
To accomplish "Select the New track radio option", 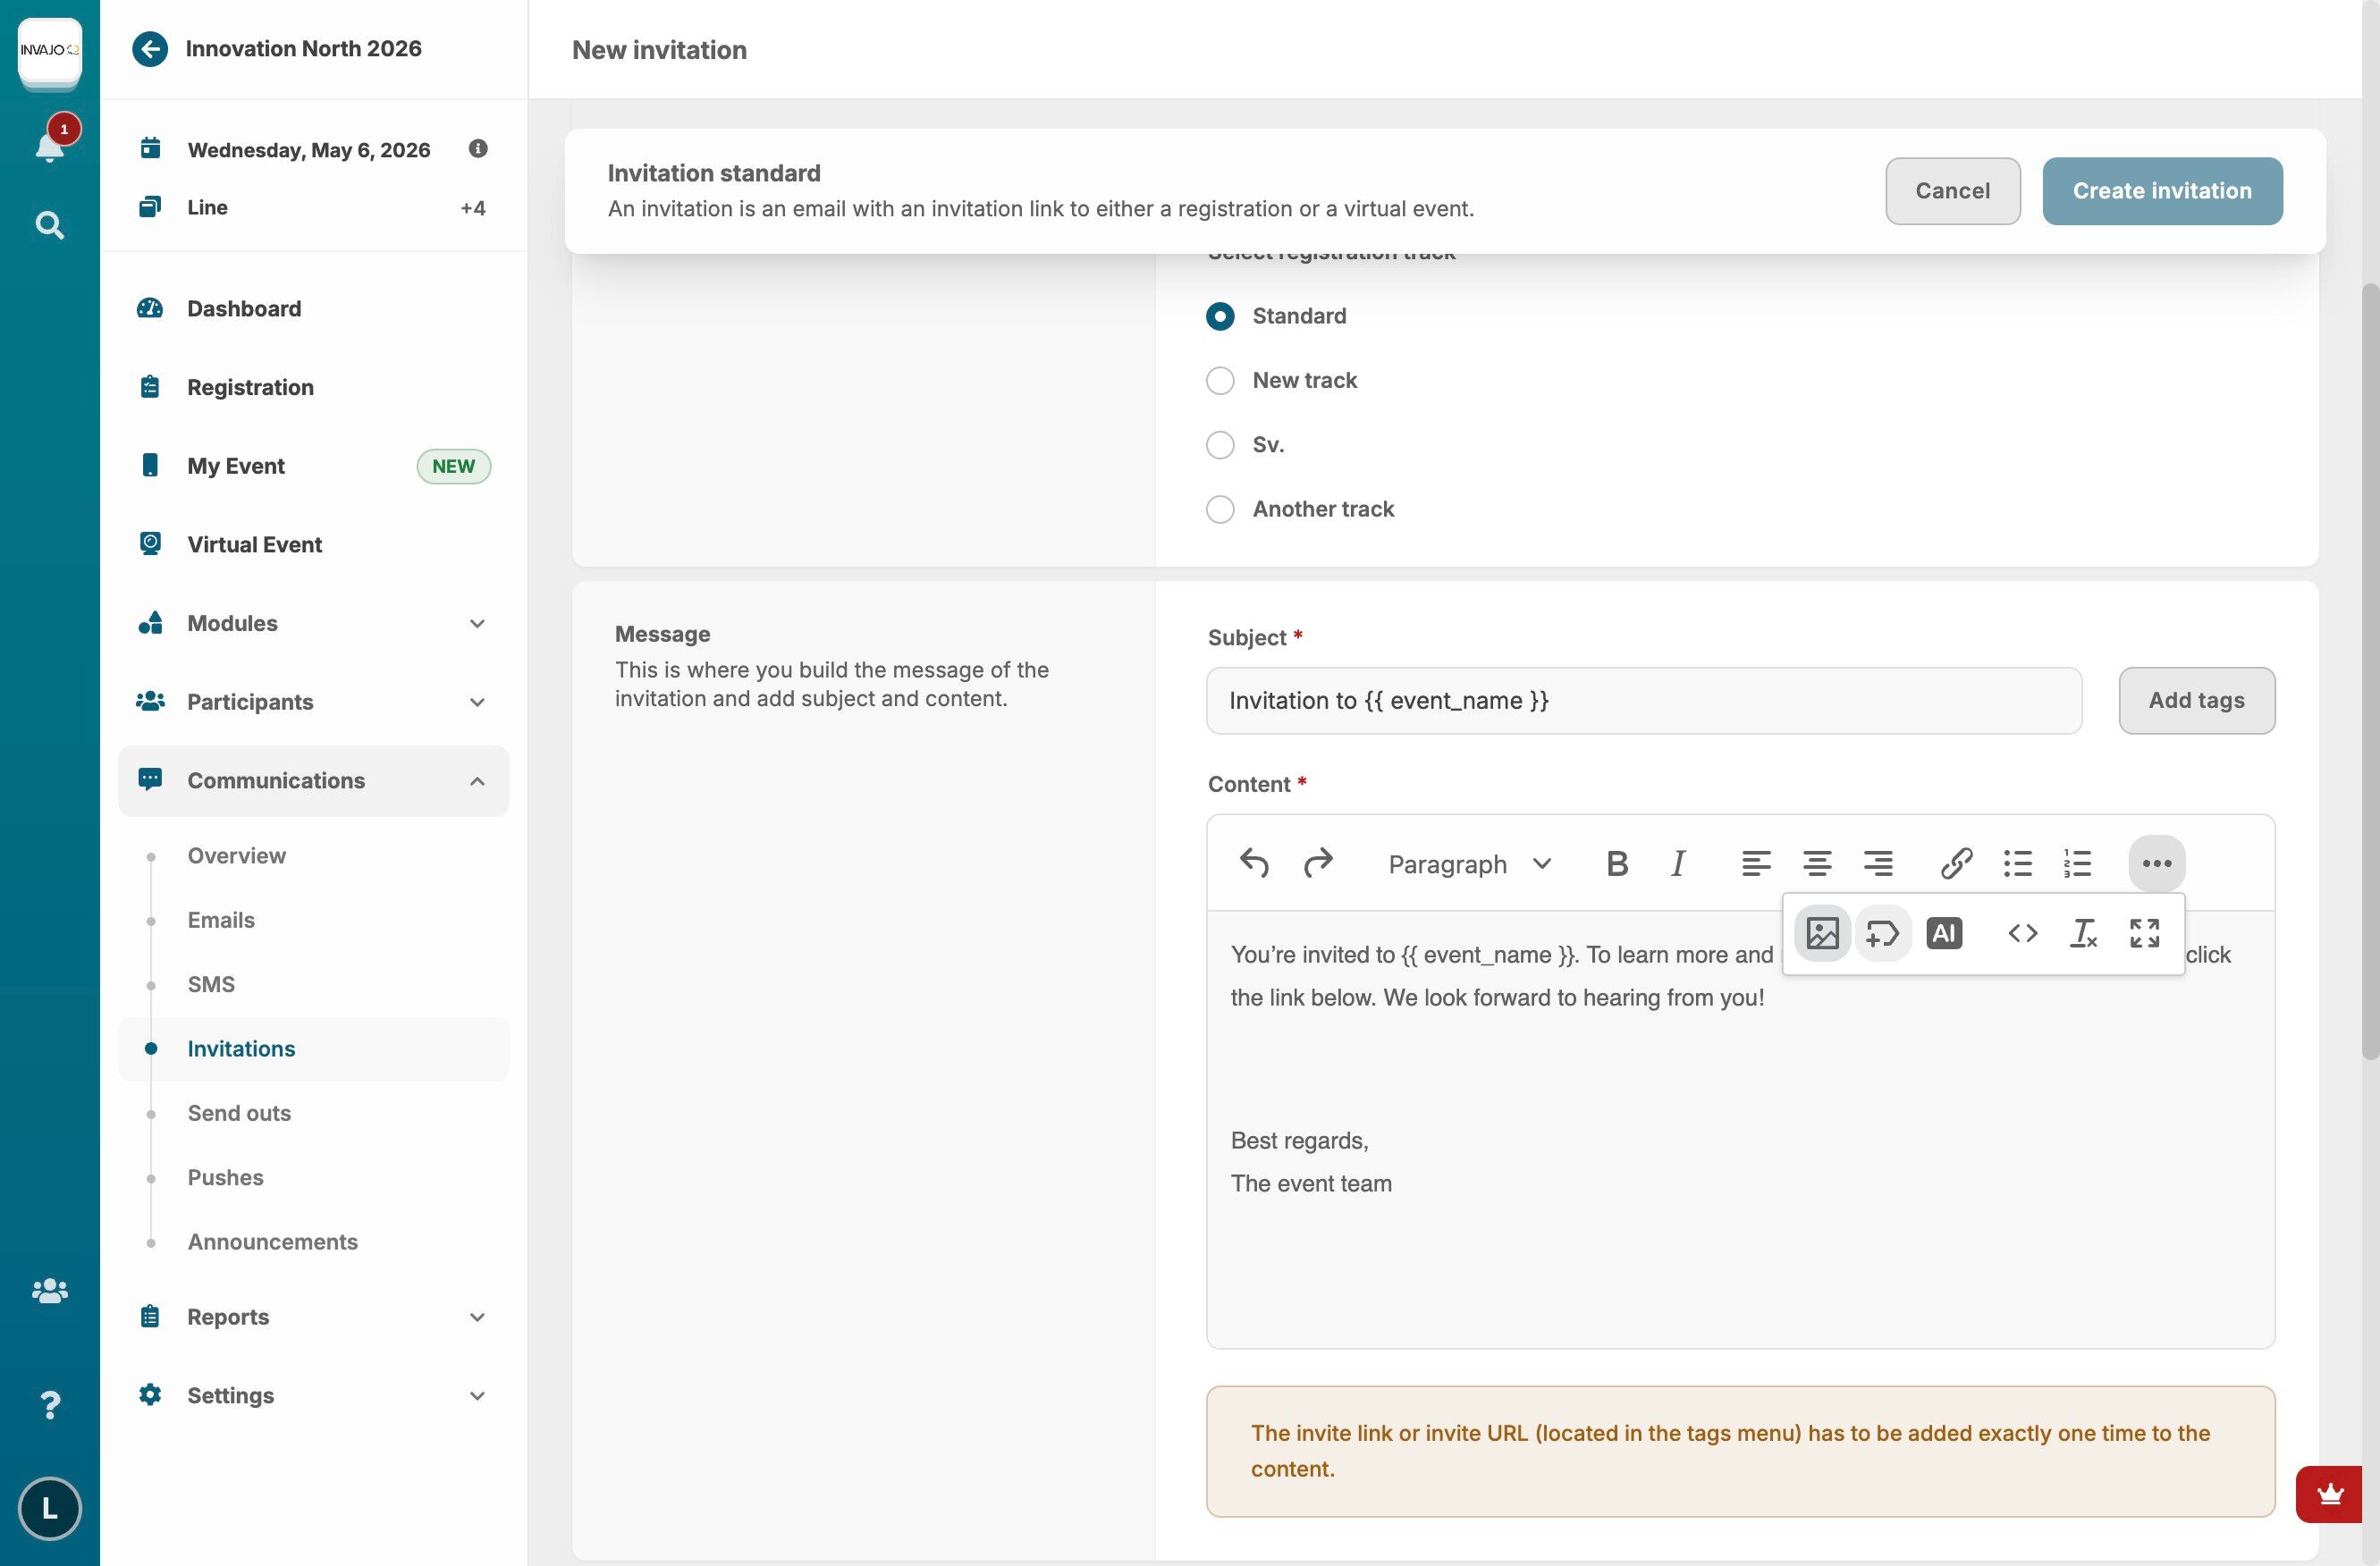I will tap(1219, 381).
